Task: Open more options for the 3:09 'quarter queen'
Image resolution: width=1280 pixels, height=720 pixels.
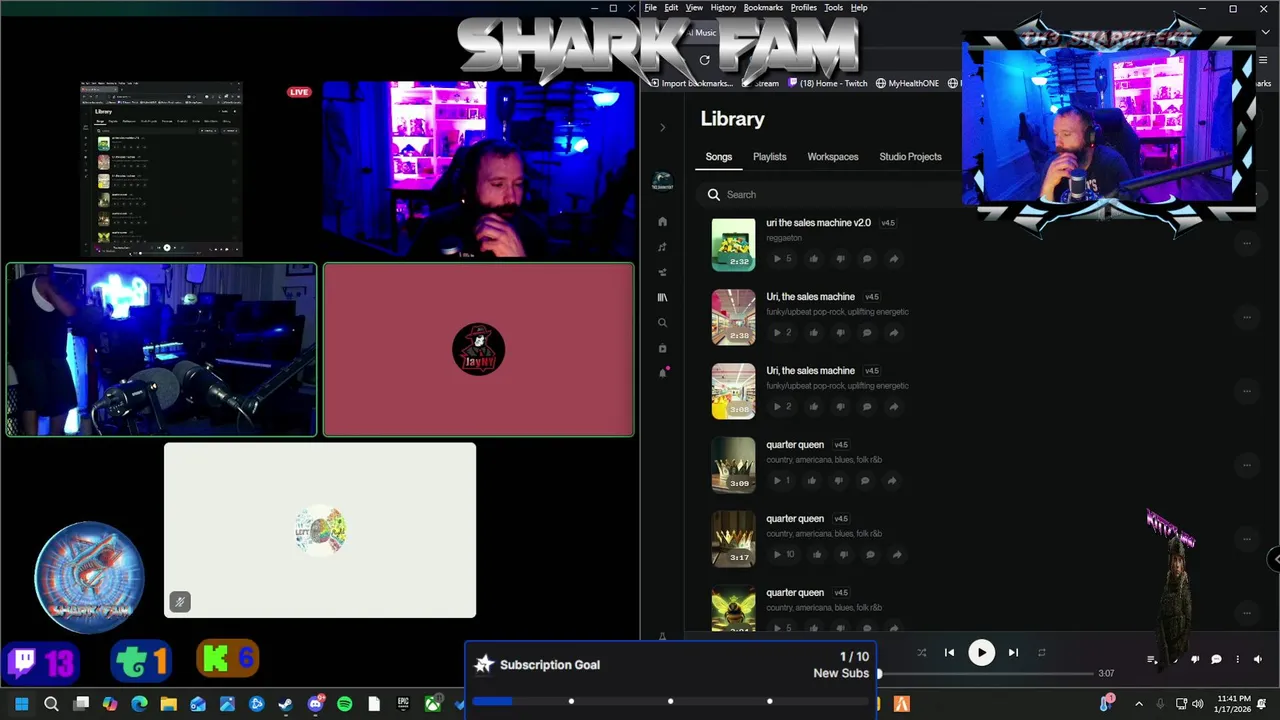Action: point(1247,465)
